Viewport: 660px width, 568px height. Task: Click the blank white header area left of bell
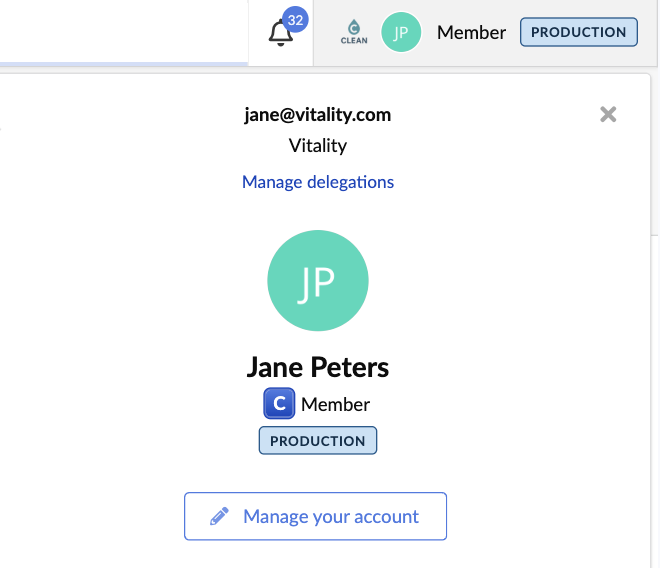(x=120, y=30)
